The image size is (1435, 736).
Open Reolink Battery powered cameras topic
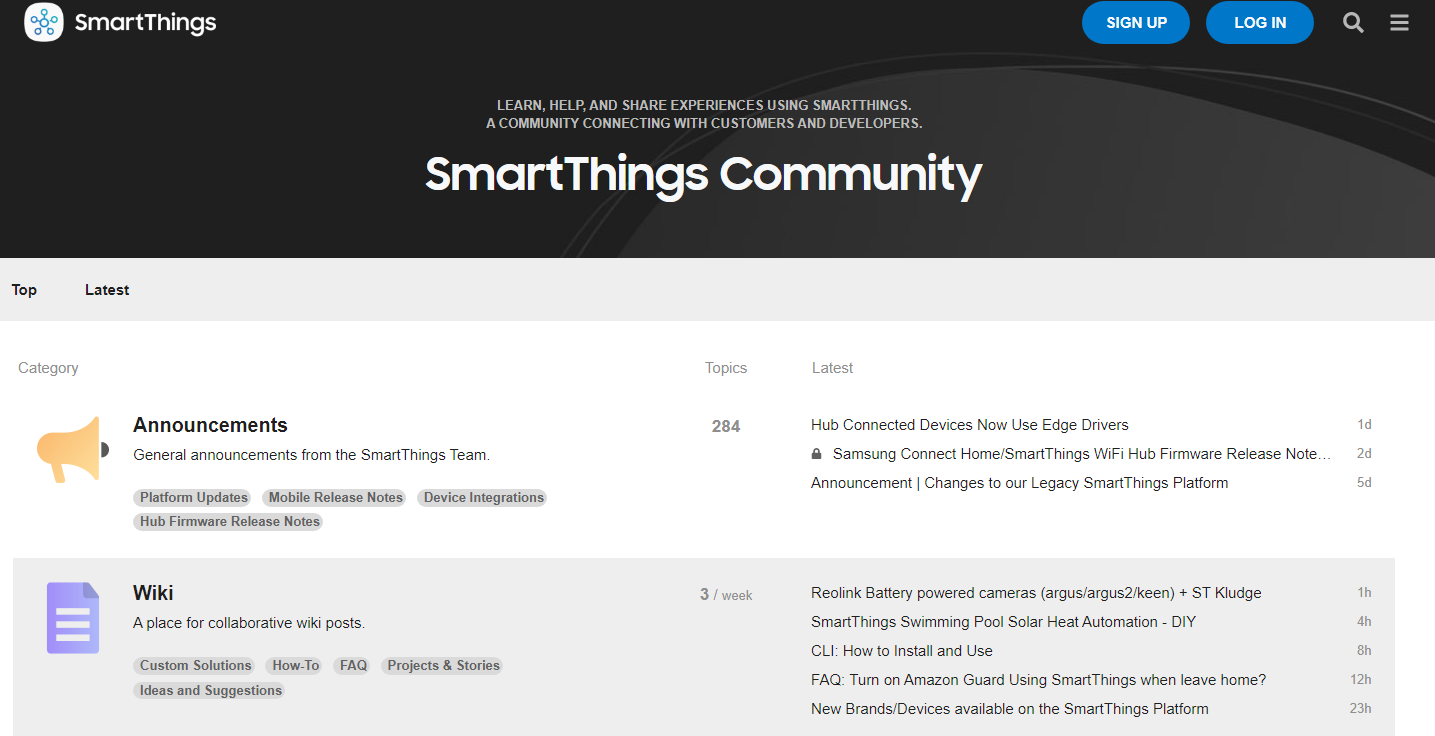click(x=1036, y=593)
